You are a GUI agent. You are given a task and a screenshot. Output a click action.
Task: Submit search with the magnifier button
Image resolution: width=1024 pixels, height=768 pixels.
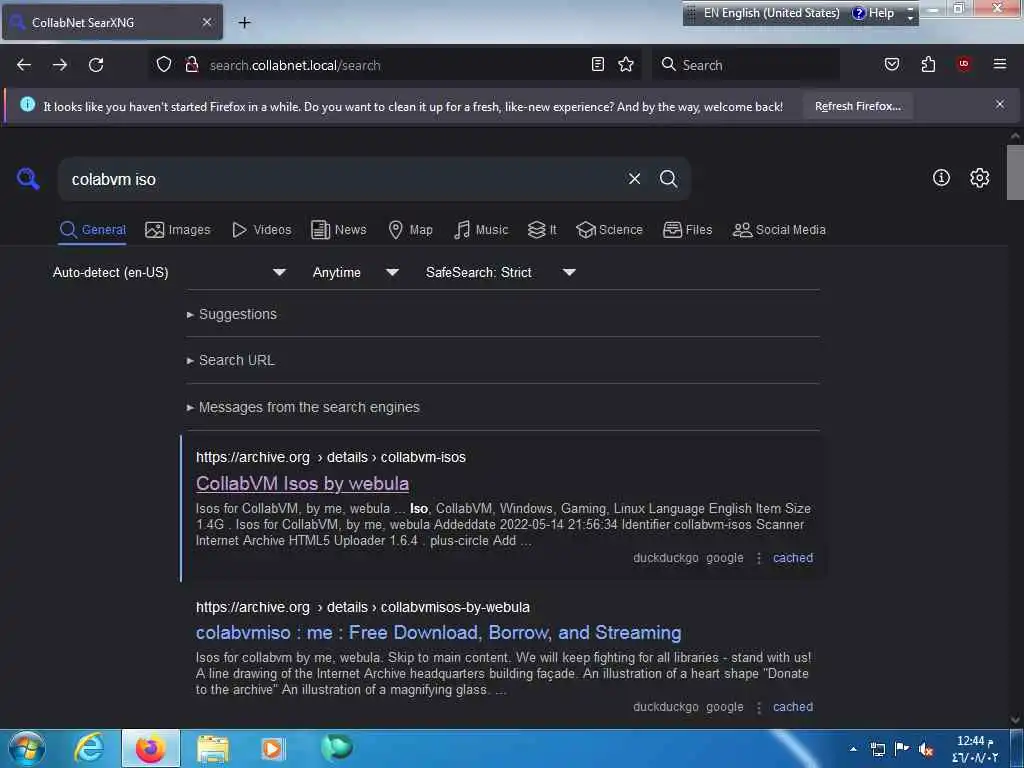[668, 179]
